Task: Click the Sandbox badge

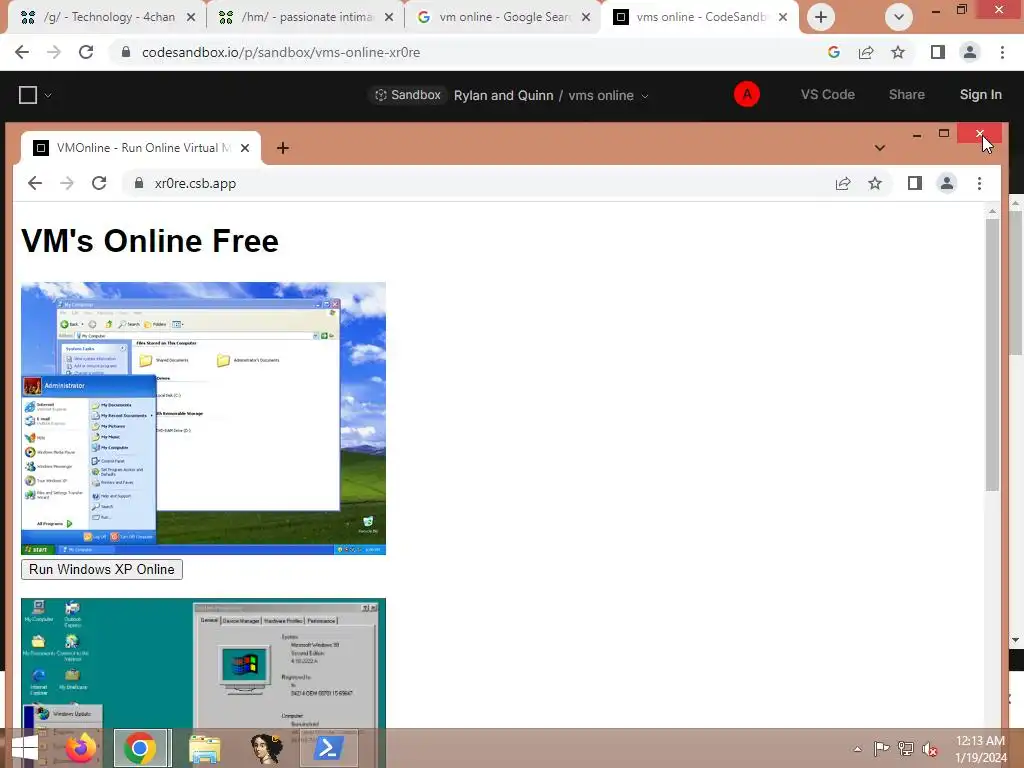Action: tap(408, 95)
